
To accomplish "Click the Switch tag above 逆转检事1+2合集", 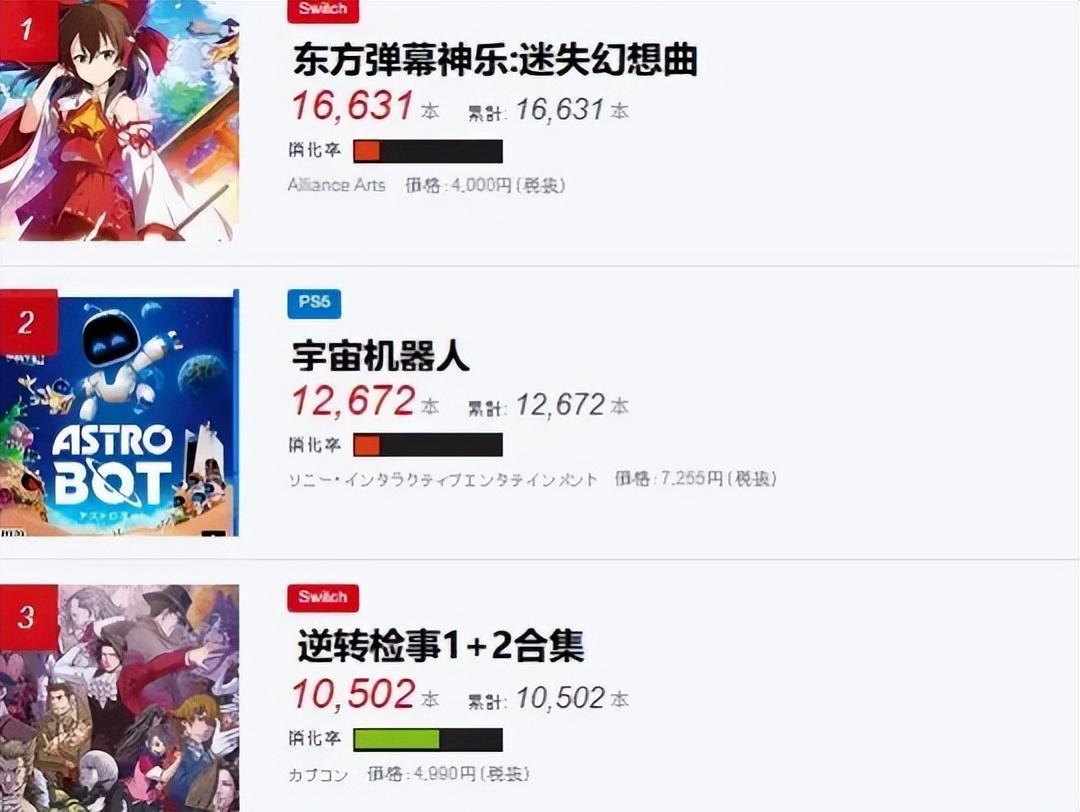I will [323, 597].
